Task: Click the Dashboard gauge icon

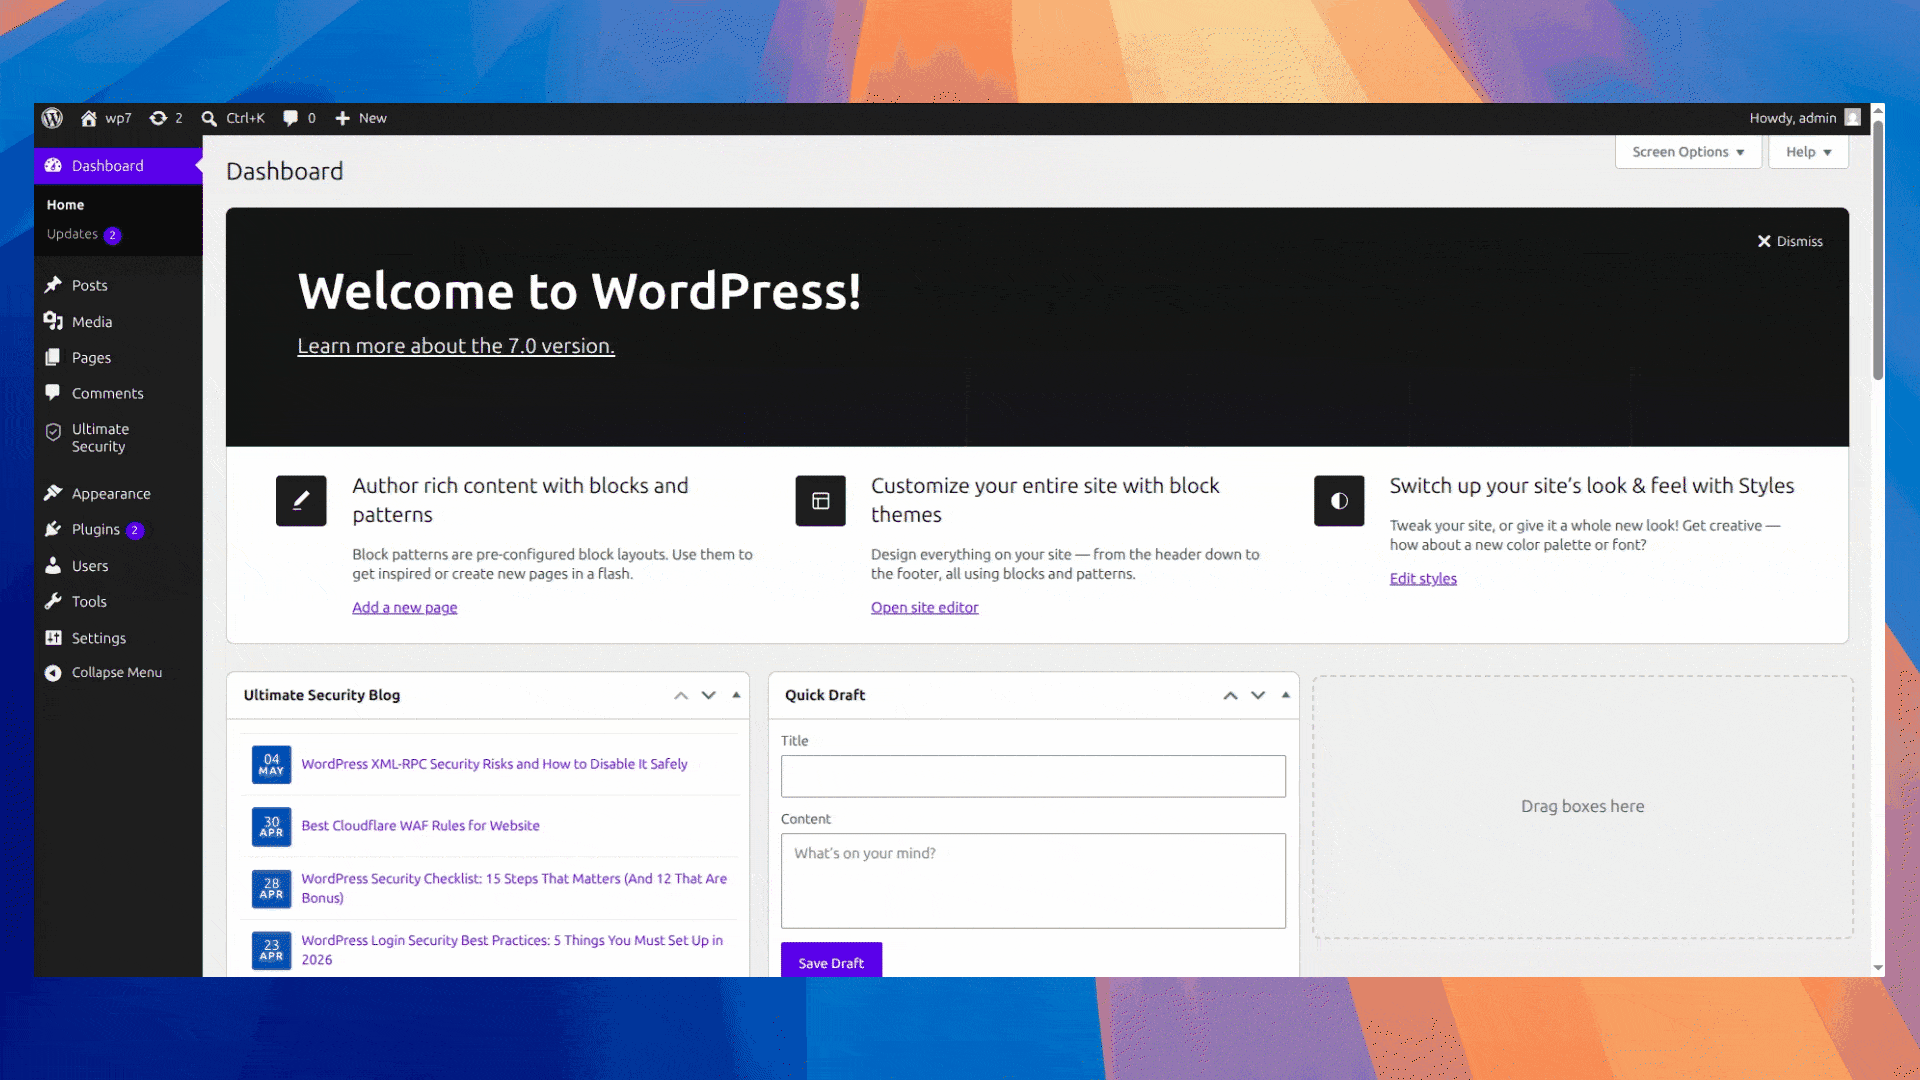Action: coord(53,166)
